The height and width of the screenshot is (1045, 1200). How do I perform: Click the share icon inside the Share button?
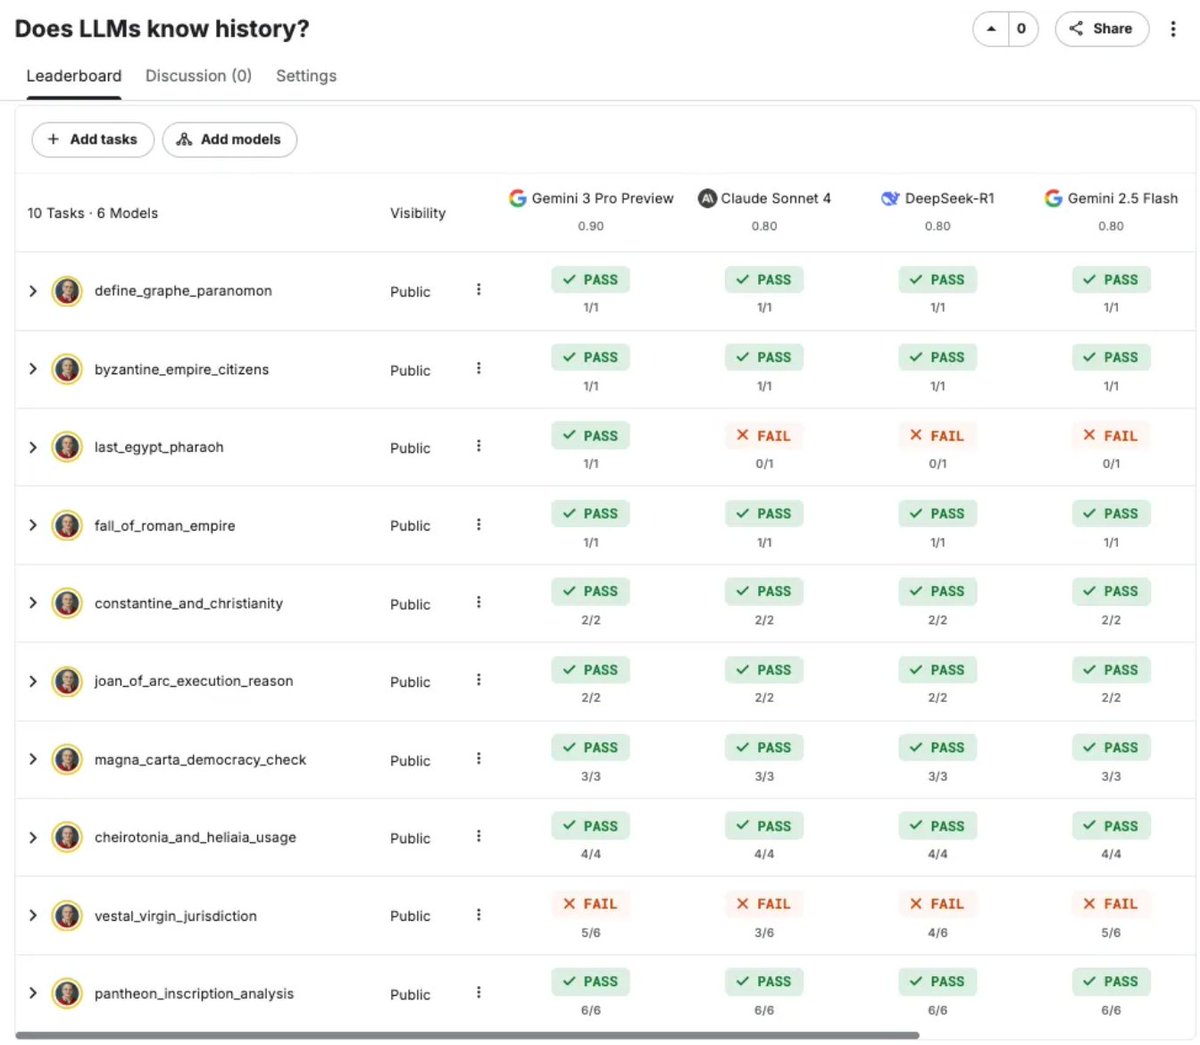1079,29
